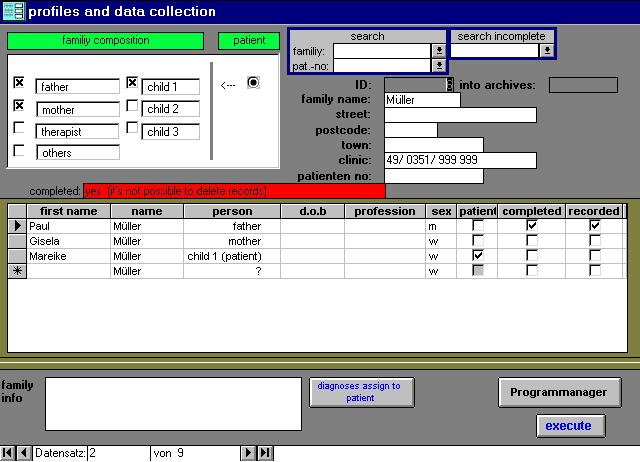Enable the therapist checkbox
The width and height of the screenshot is (640, 462).
(x=19, y=129)
